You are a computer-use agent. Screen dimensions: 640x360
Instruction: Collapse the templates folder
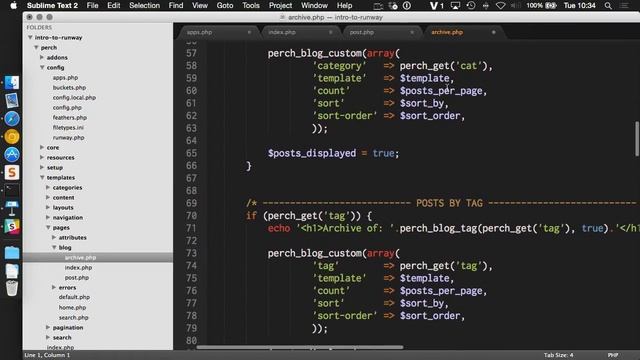[x=42, y=178]
